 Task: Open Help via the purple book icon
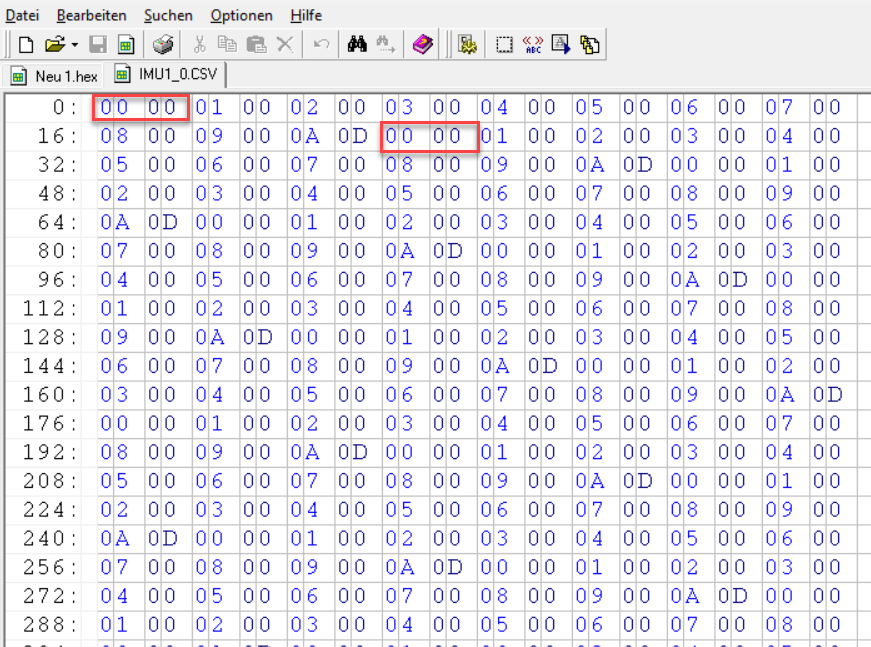coord(421,44)
